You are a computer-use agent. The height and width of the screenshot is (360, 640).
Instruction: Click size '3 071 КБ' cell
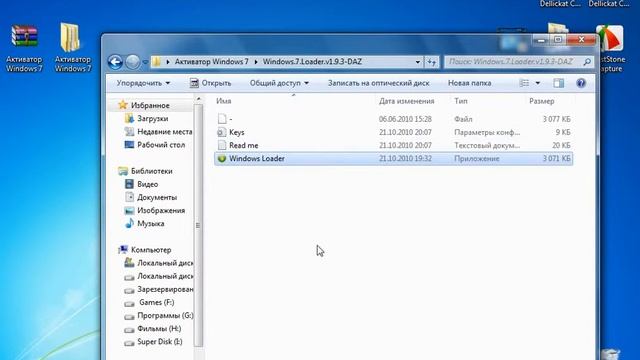(556, 158)
